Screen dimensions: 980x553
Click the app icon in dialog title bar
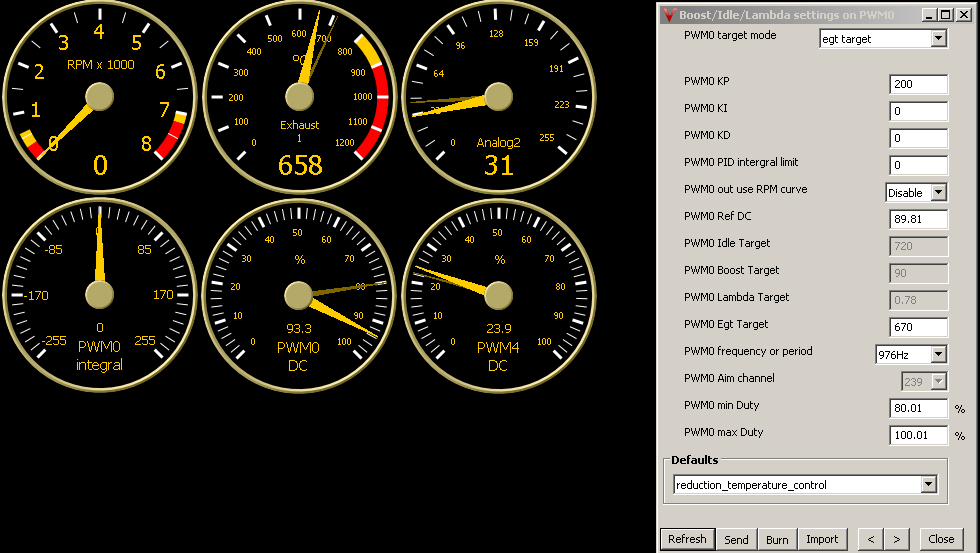point(669,15)
